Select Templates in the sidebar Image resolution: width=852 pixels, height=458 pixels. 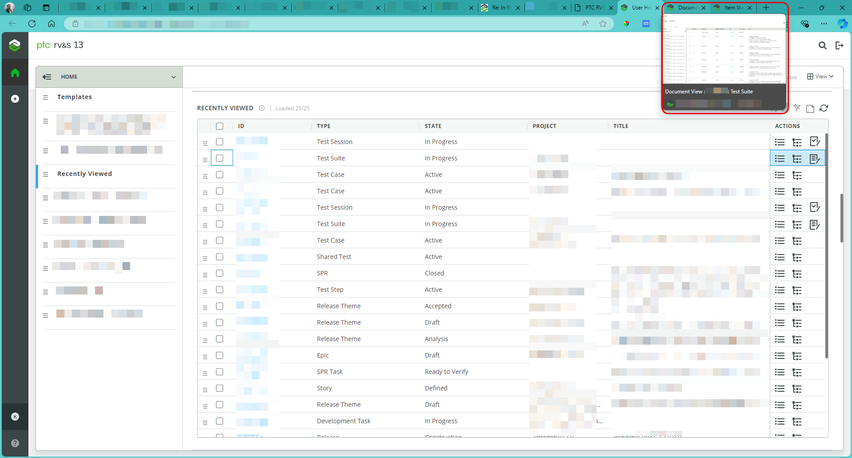[74, 97]
